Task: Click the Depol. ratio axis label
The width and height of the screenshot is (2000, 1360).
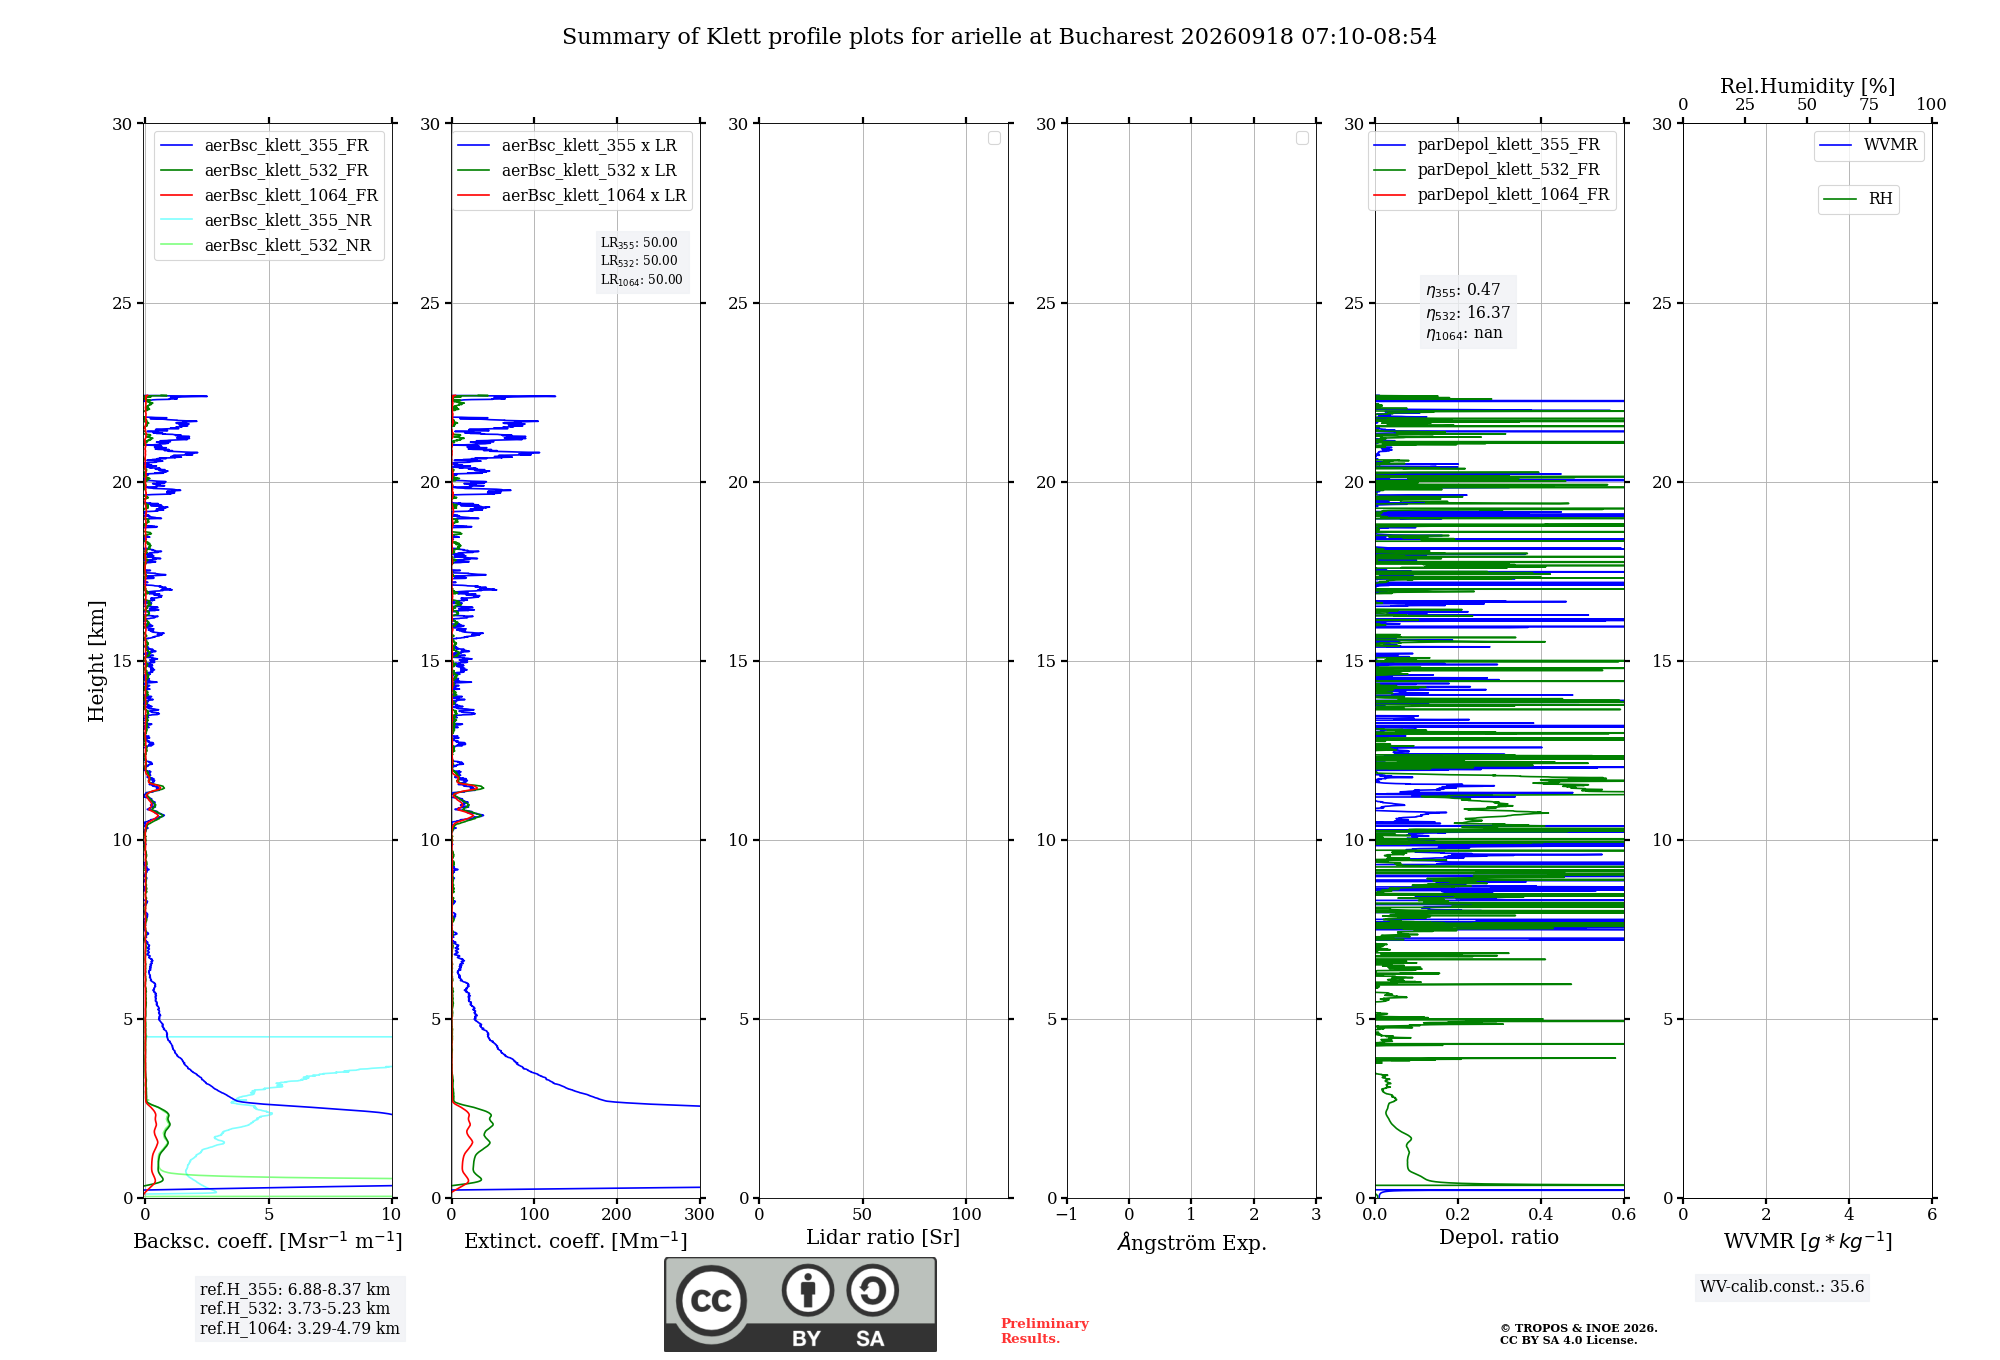Action: coord(1499,1238)
